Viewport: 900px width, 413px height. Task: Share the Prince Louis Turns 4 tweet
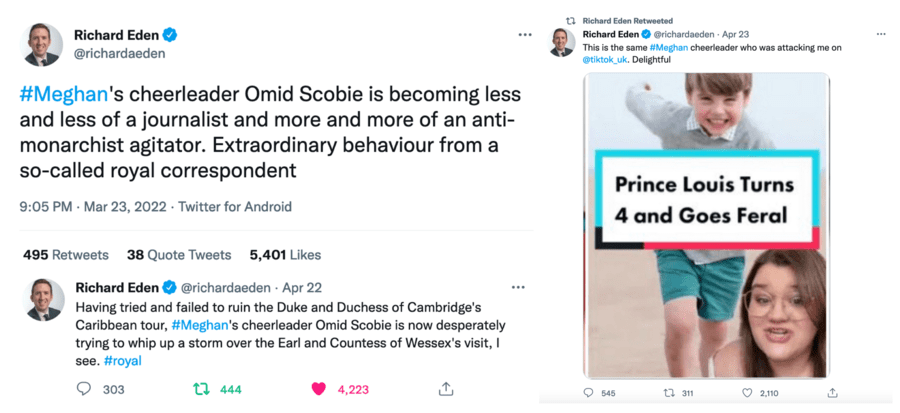[835, 393]
